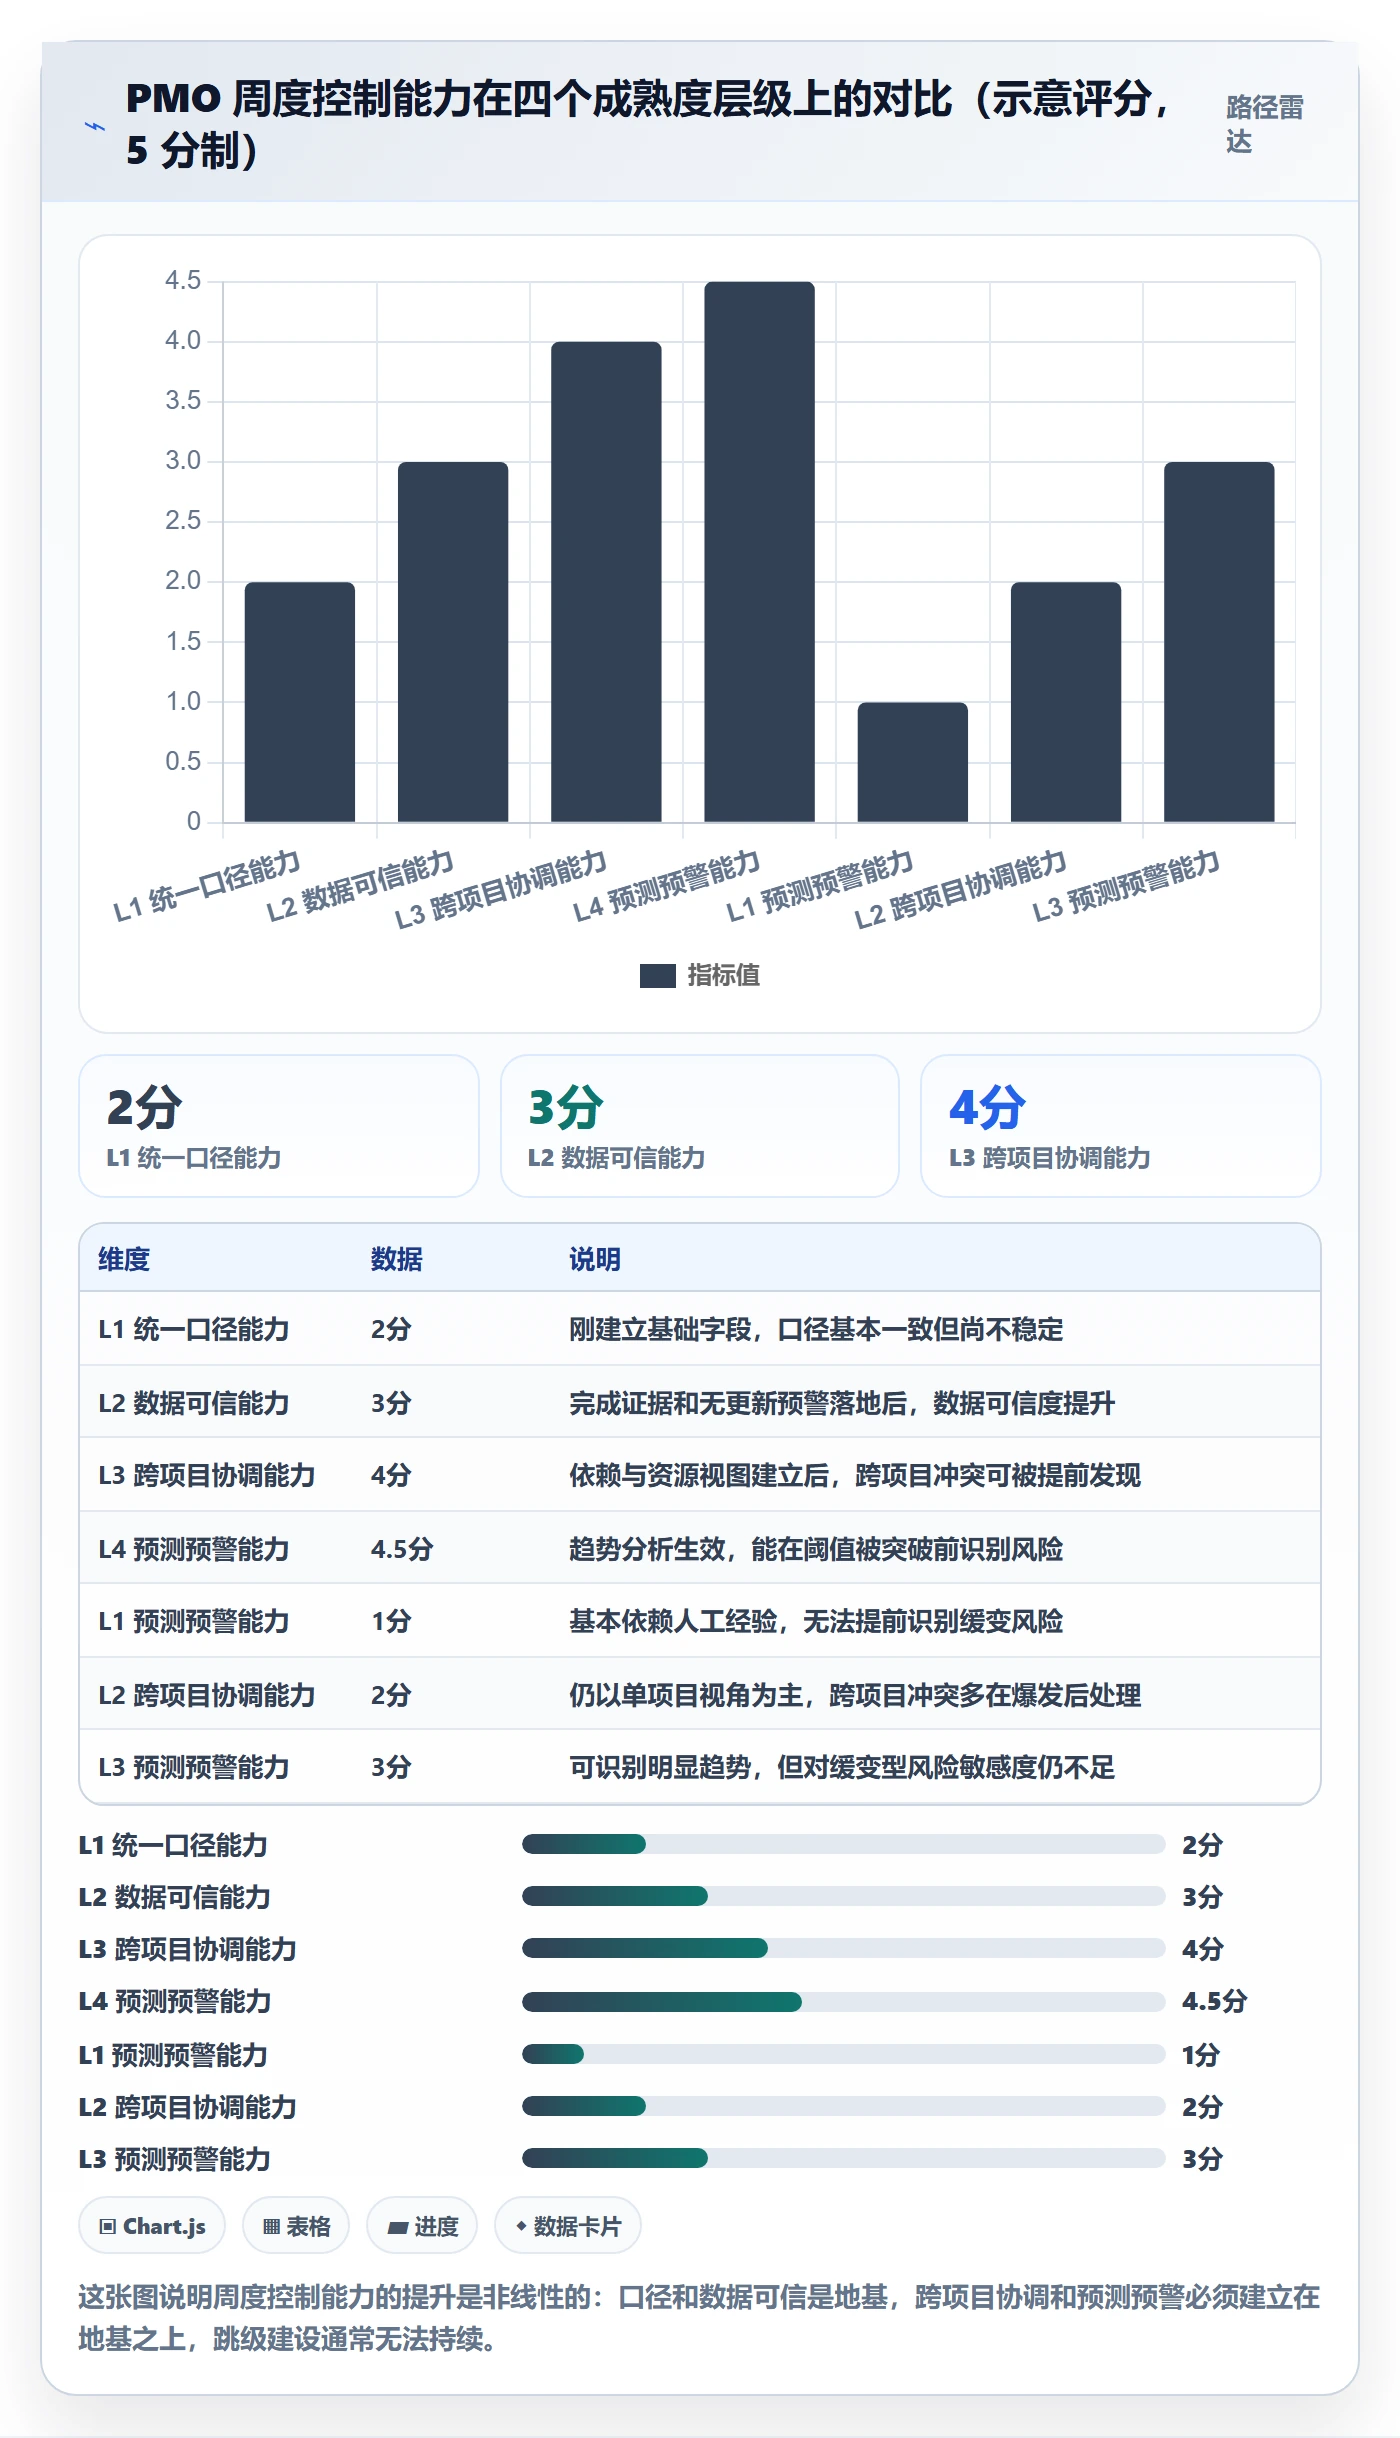Click table text 仍以单项目视角为主，跨项目冲突多在爆发后处理
This screenshot has height=2438, width=1400.
(855, 1695)
